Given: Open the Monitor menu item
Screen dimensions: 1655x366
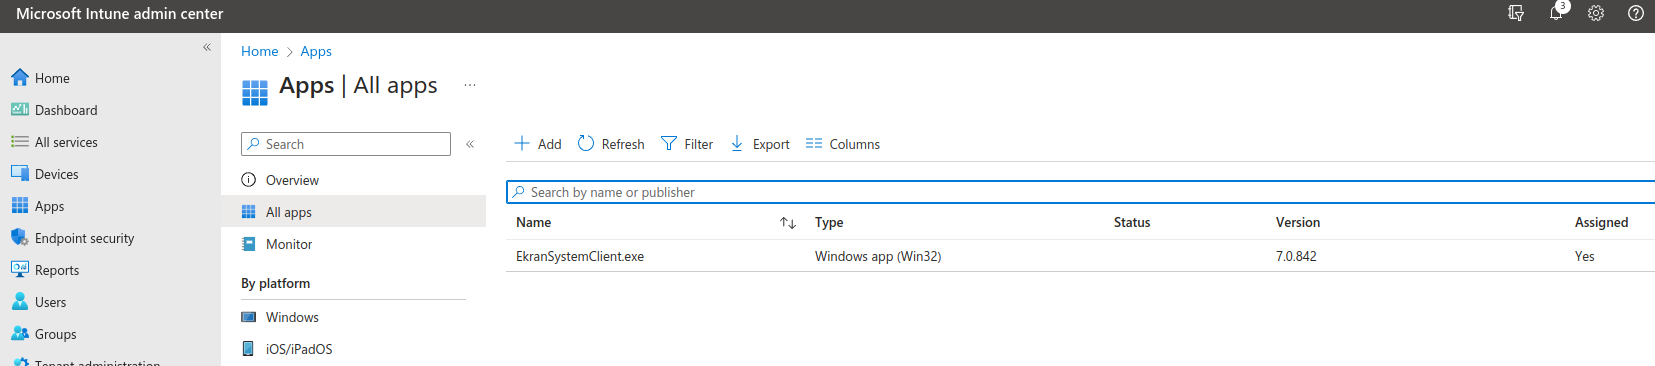Looking at the screenshot, I should pos(289,244).
